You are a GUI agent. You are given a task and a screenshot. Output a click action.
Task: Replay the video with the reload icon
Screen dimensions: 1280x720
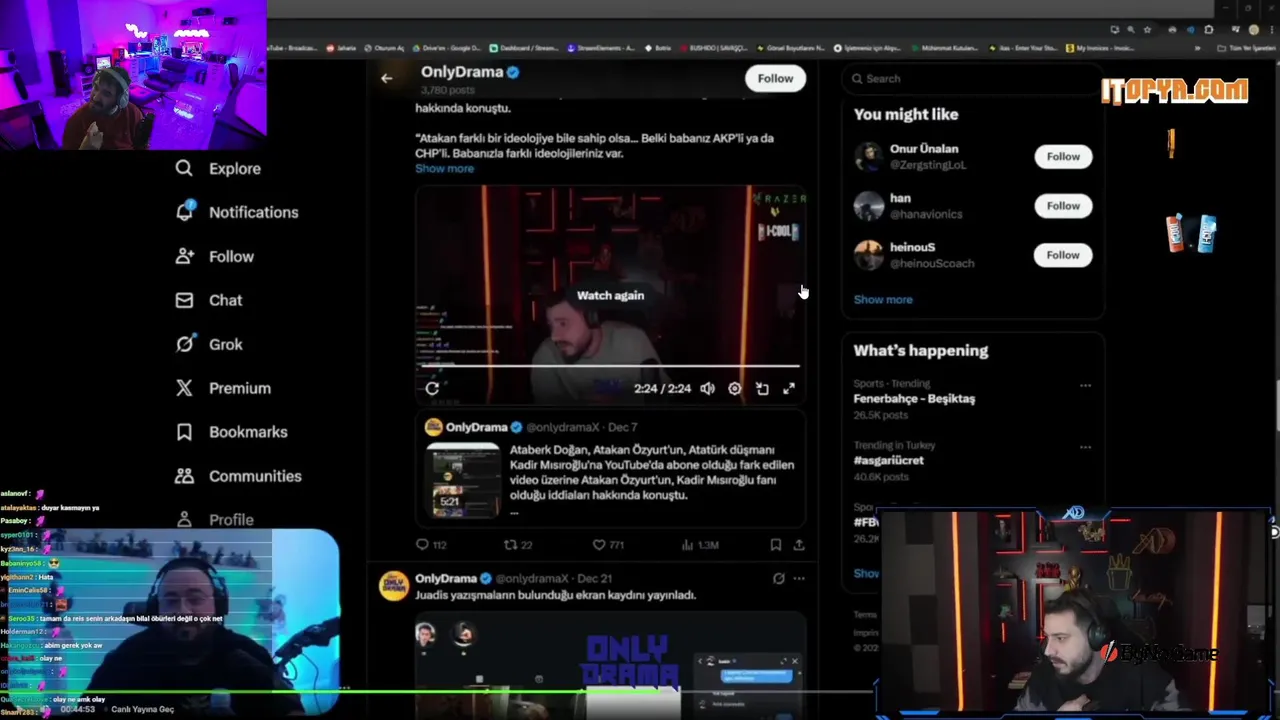pos(432,388)
